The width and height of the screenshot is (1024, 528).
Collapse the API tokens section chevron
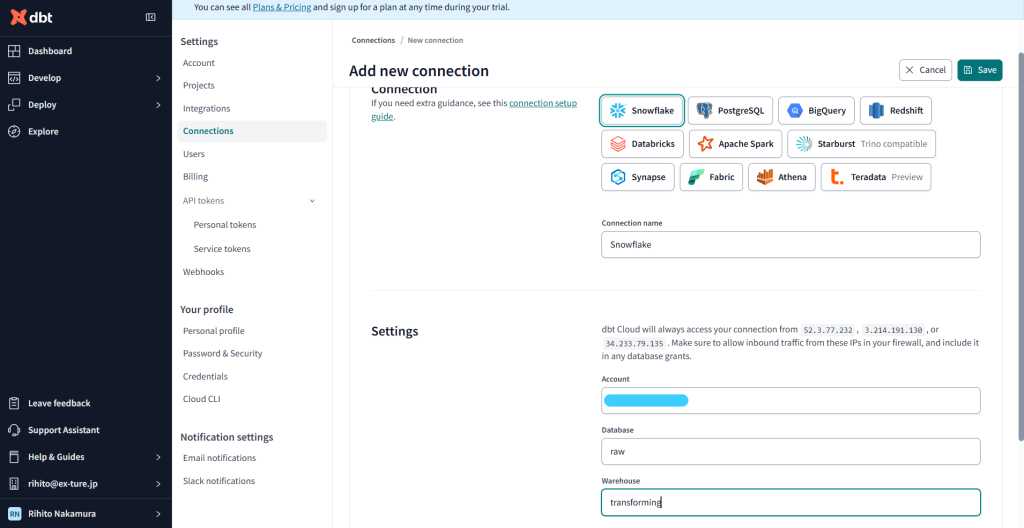coord(312,201)
